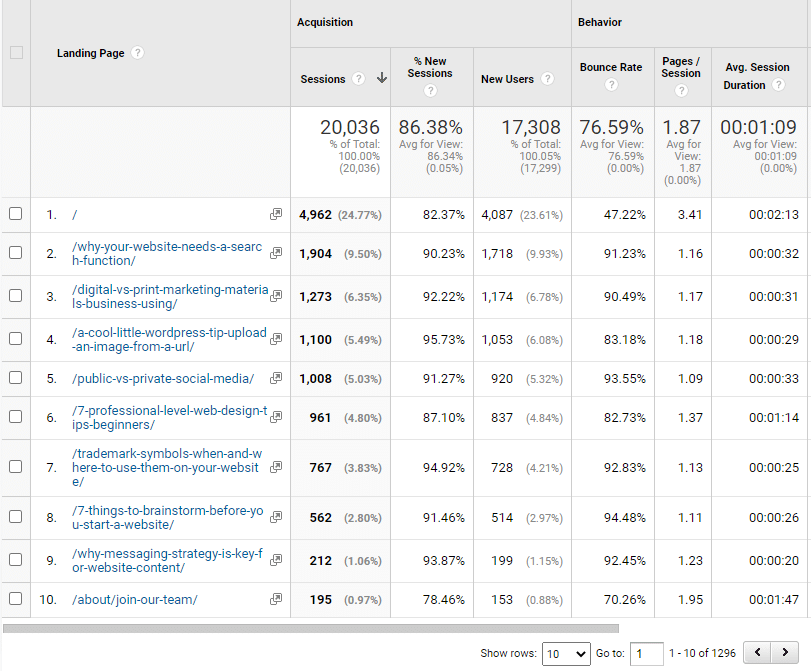Click help icon beside New Users header

click(x=547, y=79)
